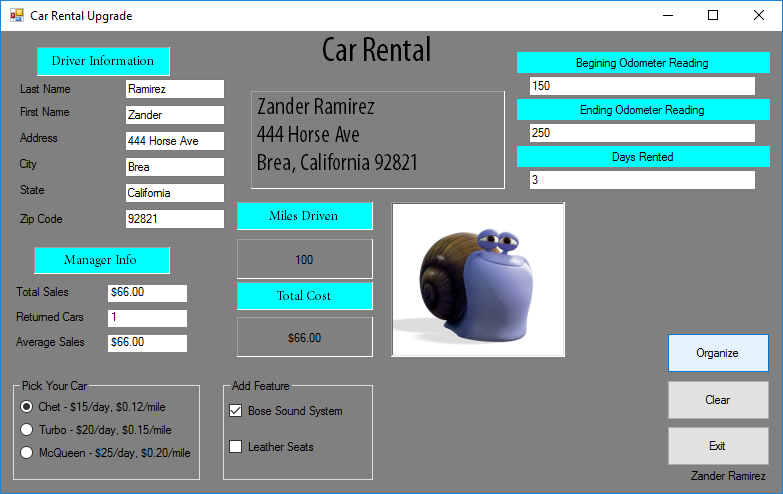Click the First Name field with Zander
Image resolution: width=783 pixels, height=494 pixels.
175,115
